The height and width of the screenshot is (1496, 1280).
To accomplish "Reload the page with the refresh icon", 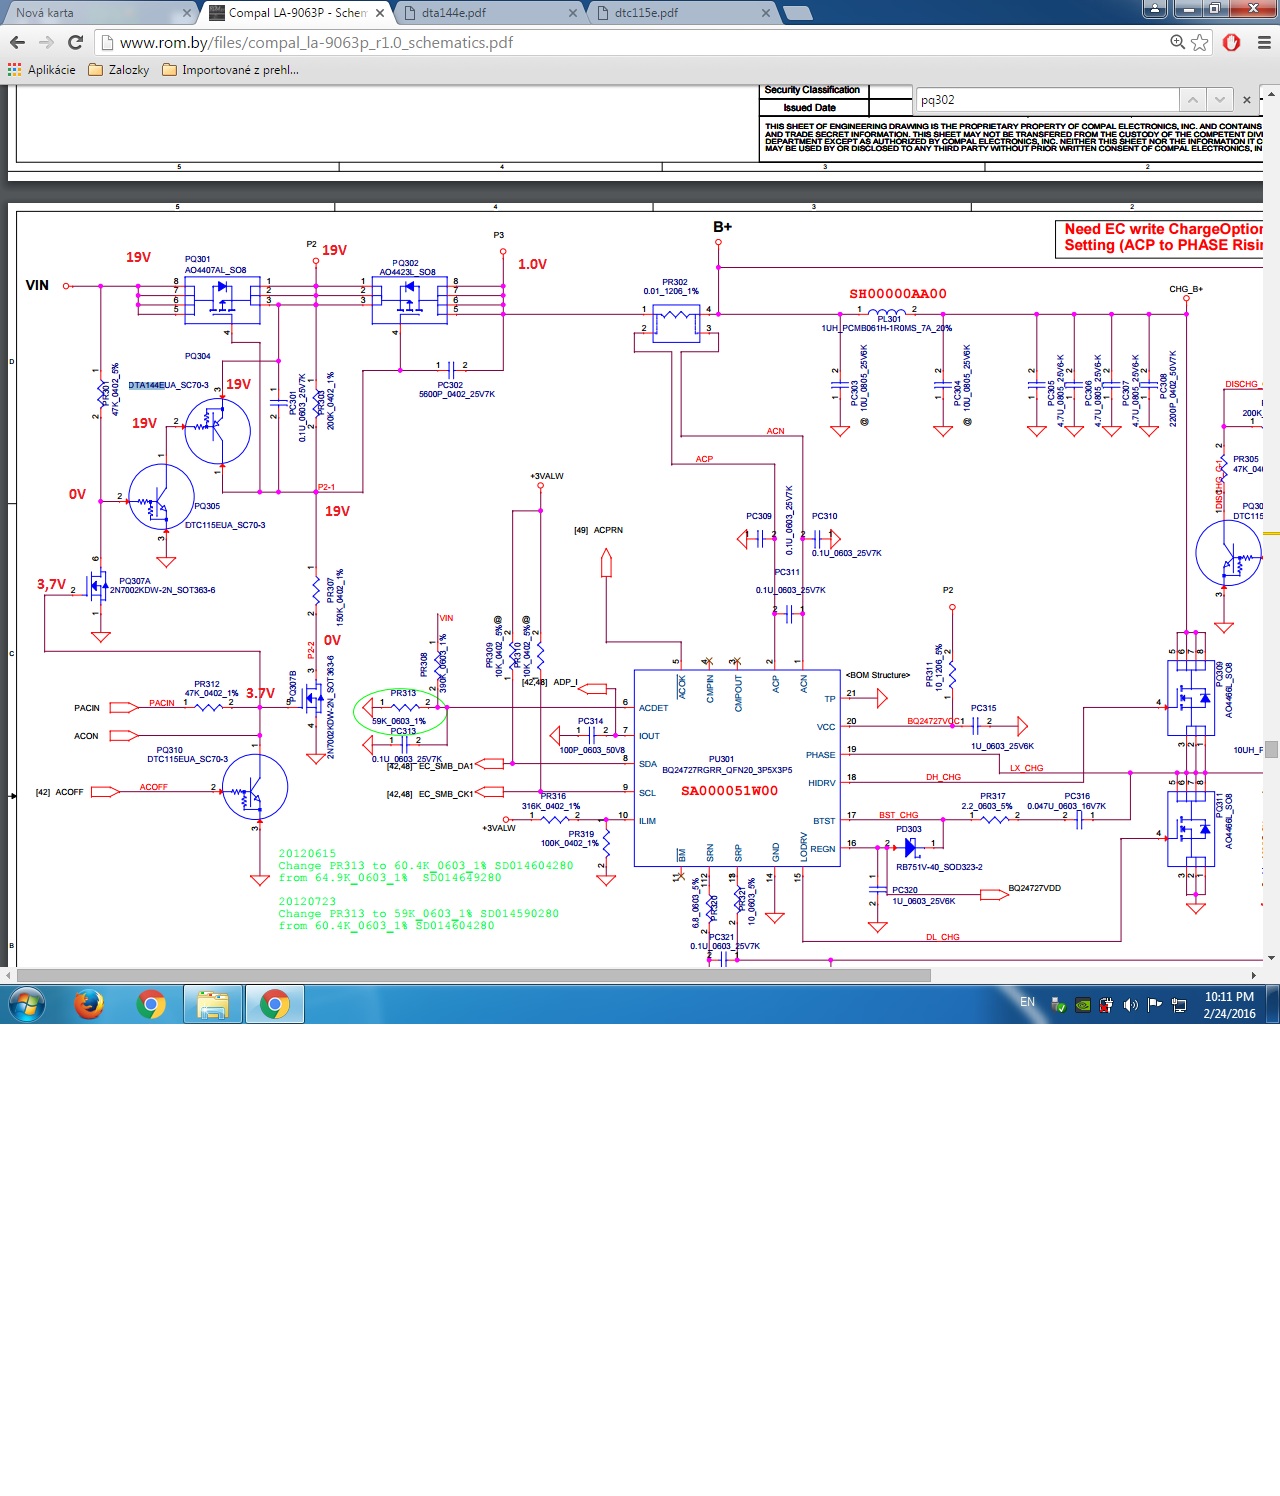I will click(75, 42).
